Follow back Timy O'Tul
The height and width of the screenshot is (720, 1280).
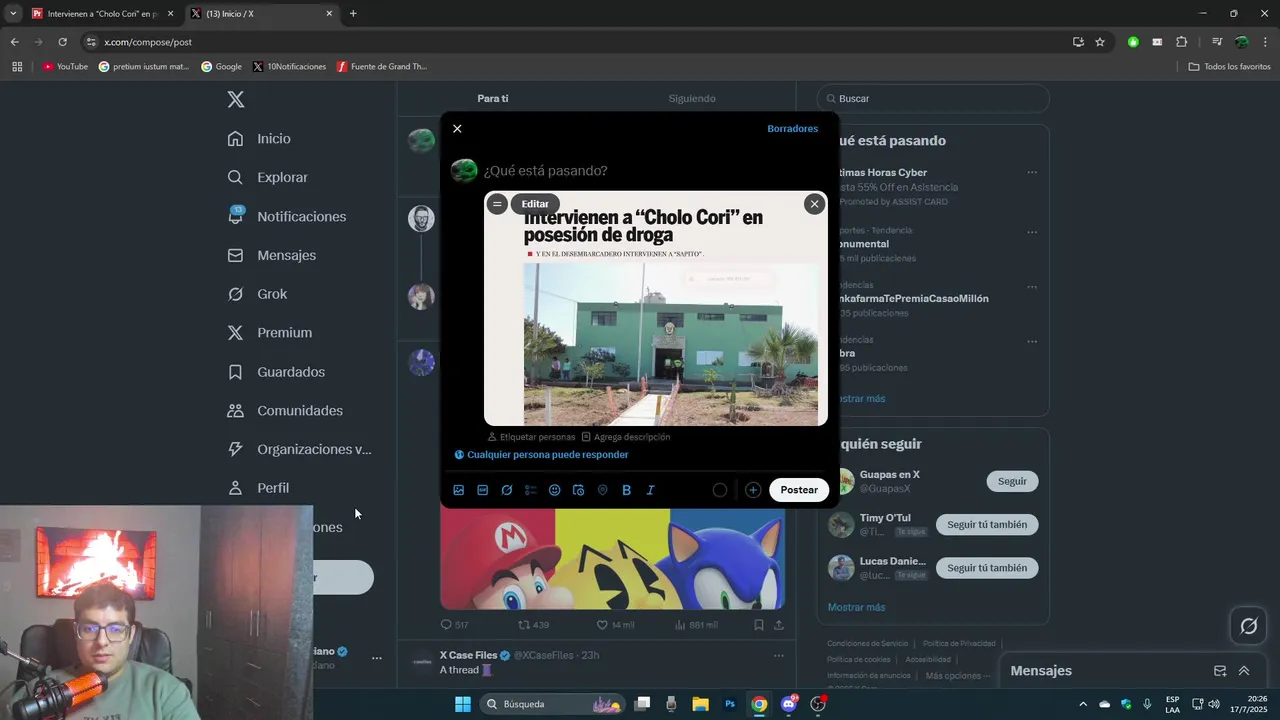[x=987, y=525]
